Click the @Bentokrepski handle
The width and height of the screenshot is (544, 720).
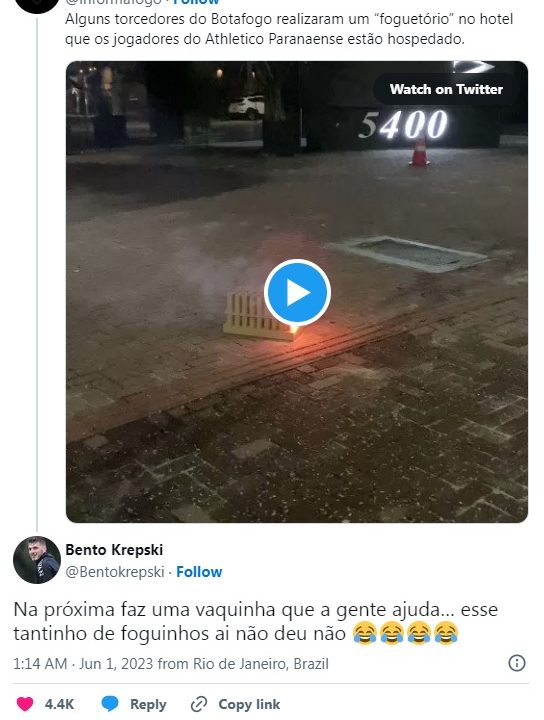(x=115, y=572)
